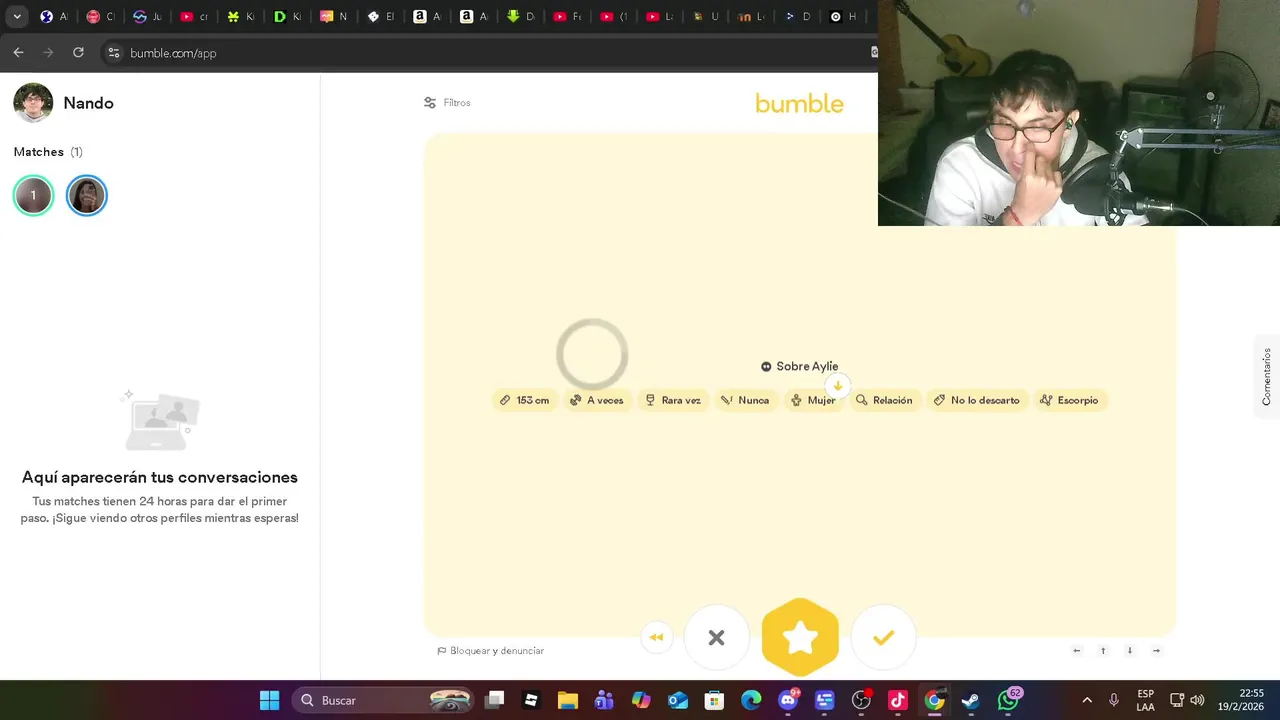Switch to the 'Ju' browser tab
This screenshot has width=1280, height=720.
(x=147, y=17)
